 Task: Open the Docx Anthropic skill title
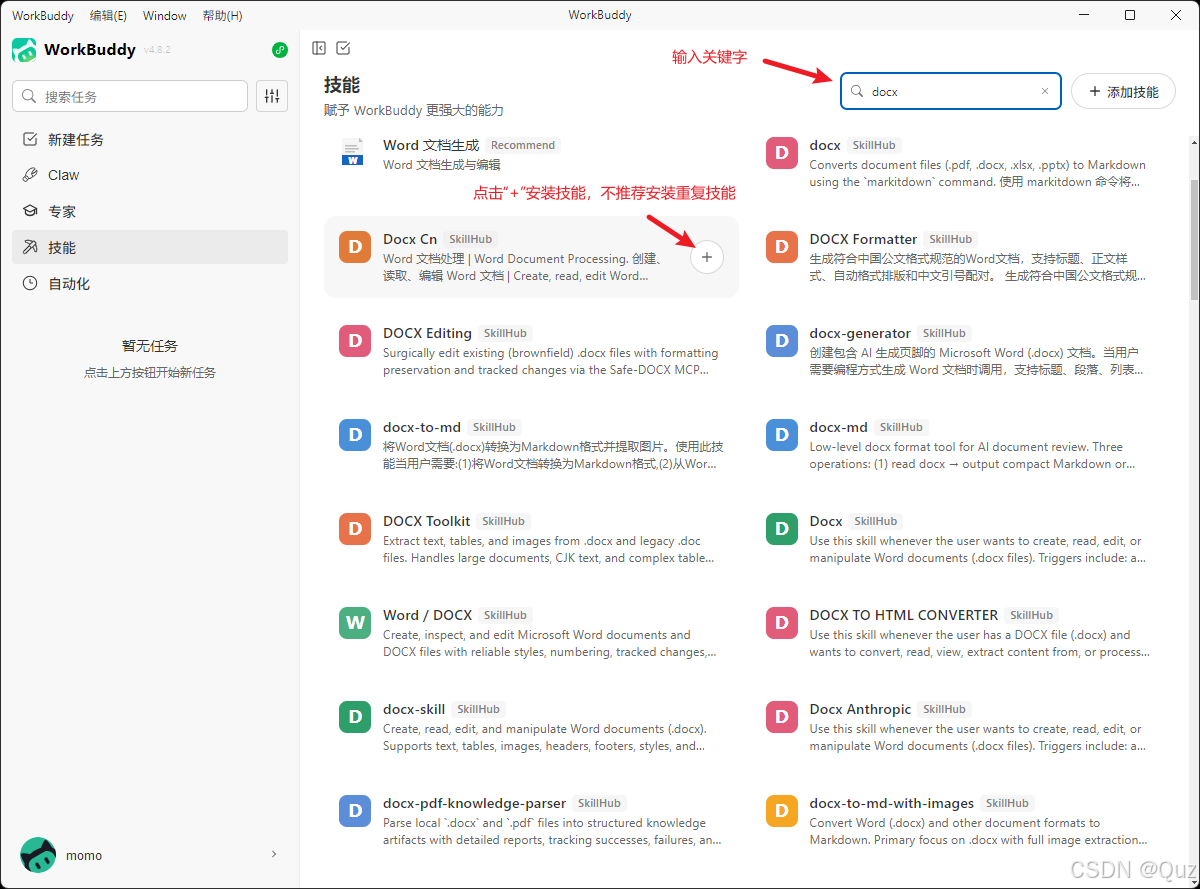[860, 709]
